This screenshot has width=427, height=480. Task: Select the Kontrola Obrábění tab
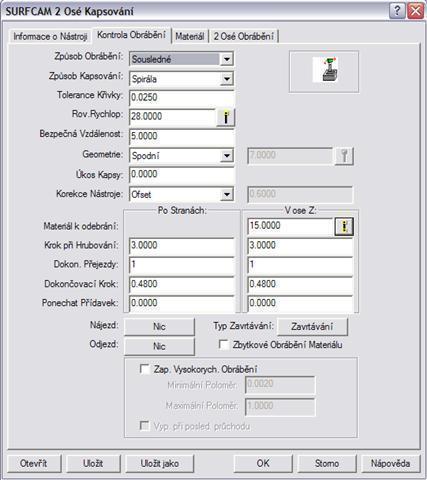point(131,35)
